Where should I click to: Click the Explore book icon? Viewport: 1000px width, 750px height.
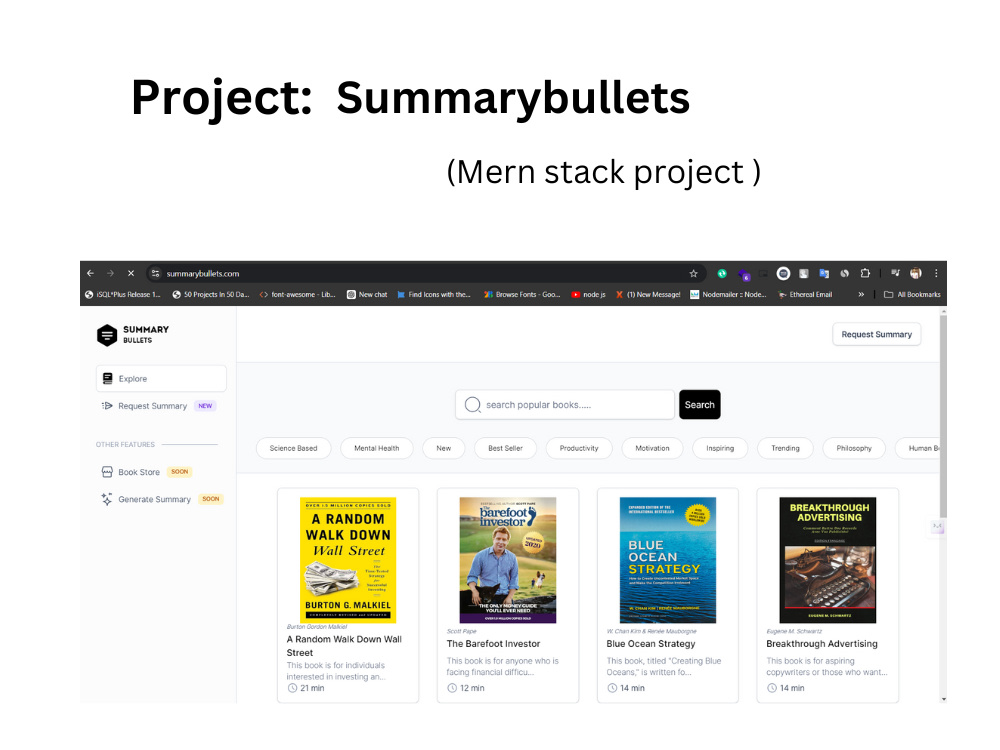pos(107,378)
